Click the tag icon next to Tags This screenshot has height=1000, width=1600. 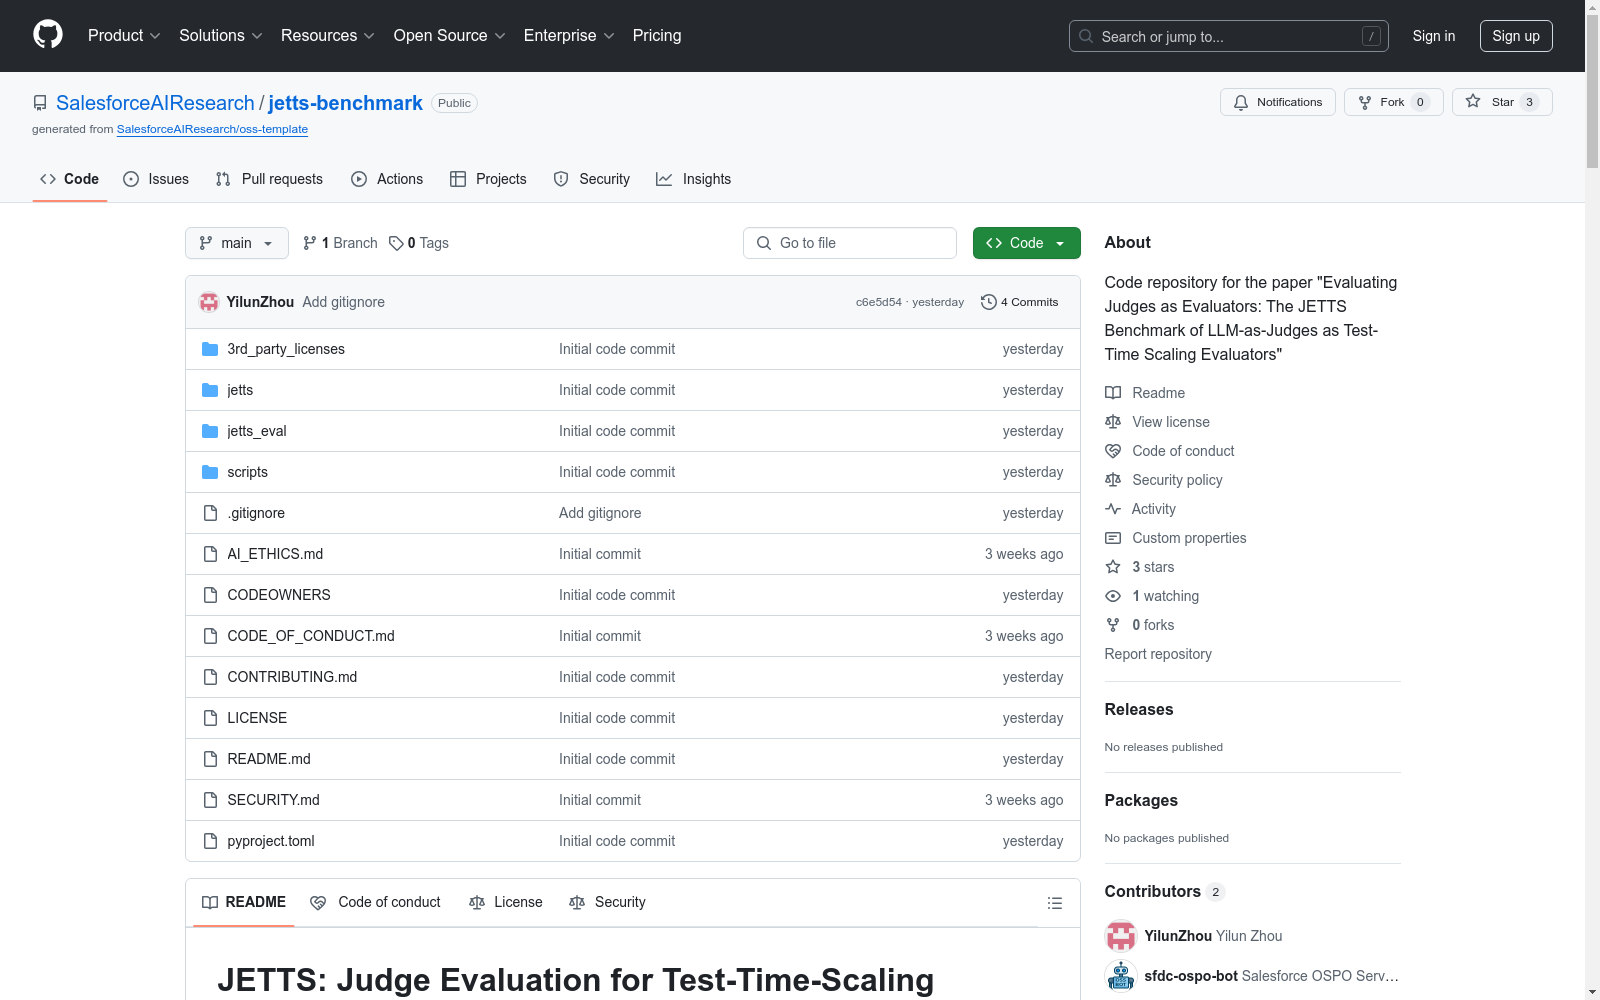(x=396, y=243)
